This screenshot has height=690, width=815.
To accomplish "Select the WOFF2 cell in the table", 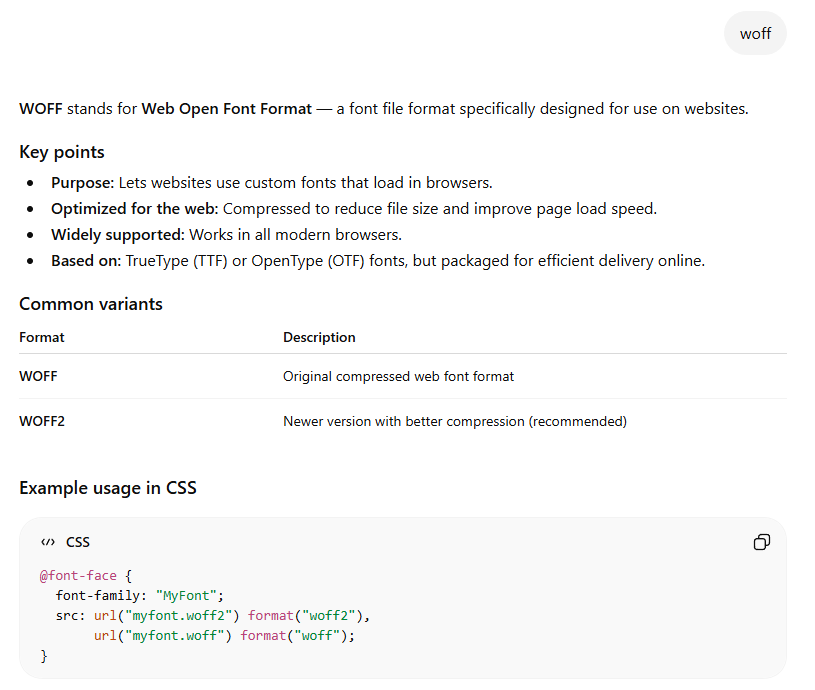I will click(x=42, y=421).
